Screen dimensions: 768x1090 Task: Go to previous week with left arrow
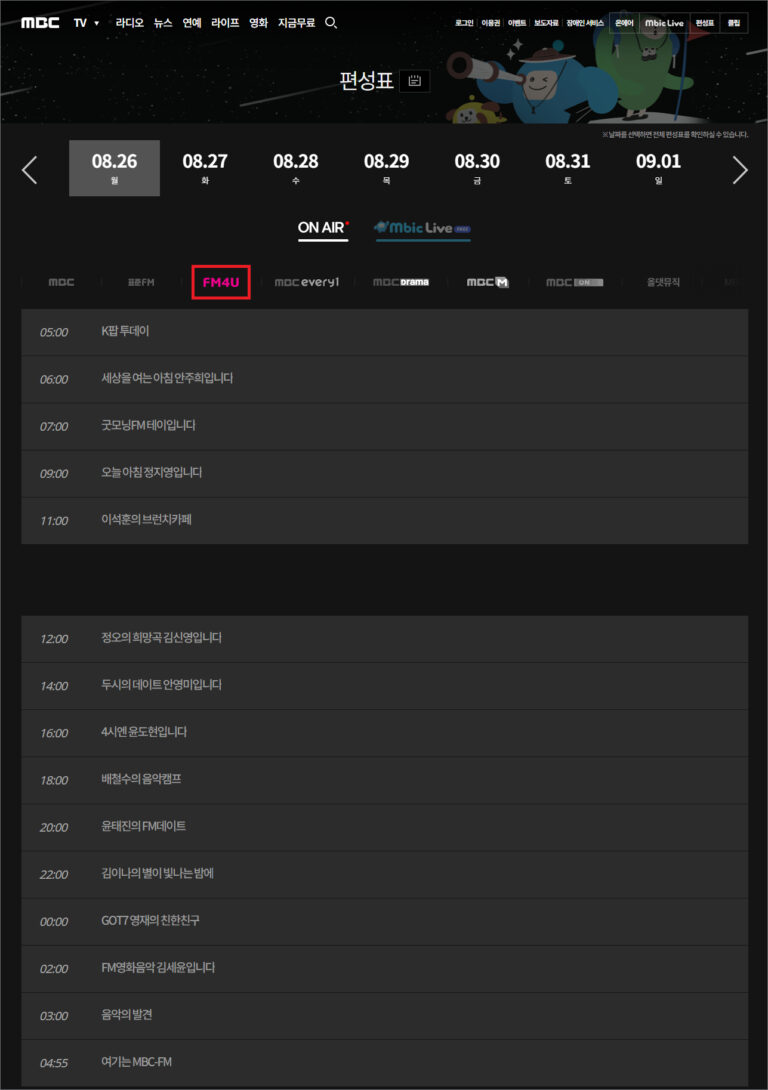(30, 170)
